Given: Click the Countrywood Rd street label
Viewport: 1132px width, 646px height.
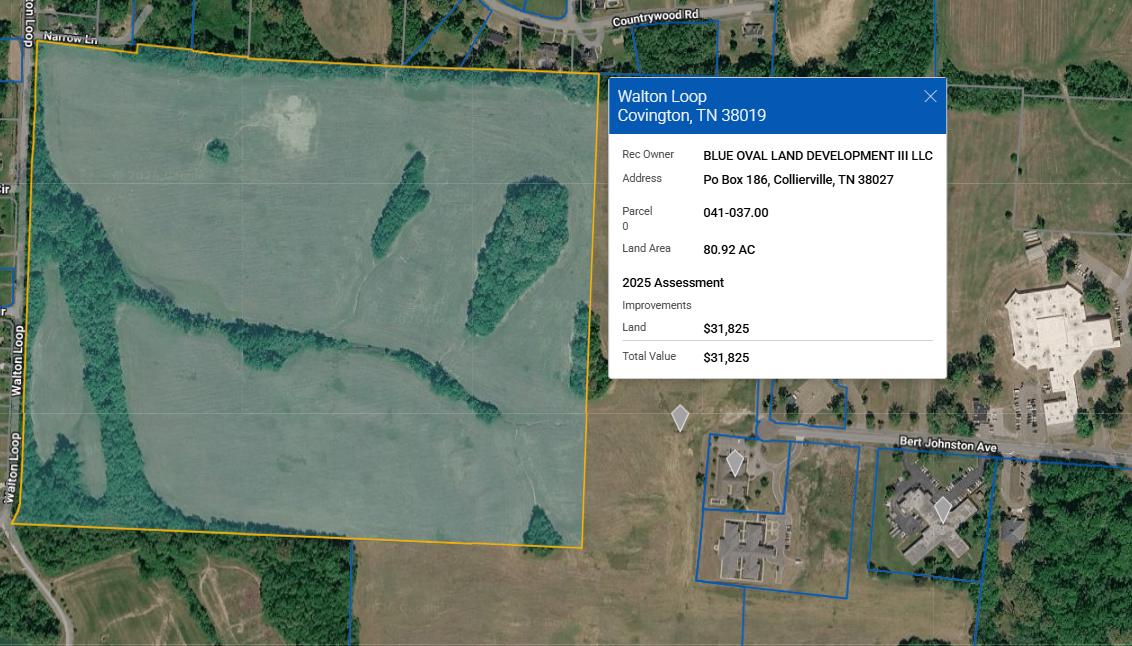Looking at the screenshot, I should coord(655,17).
